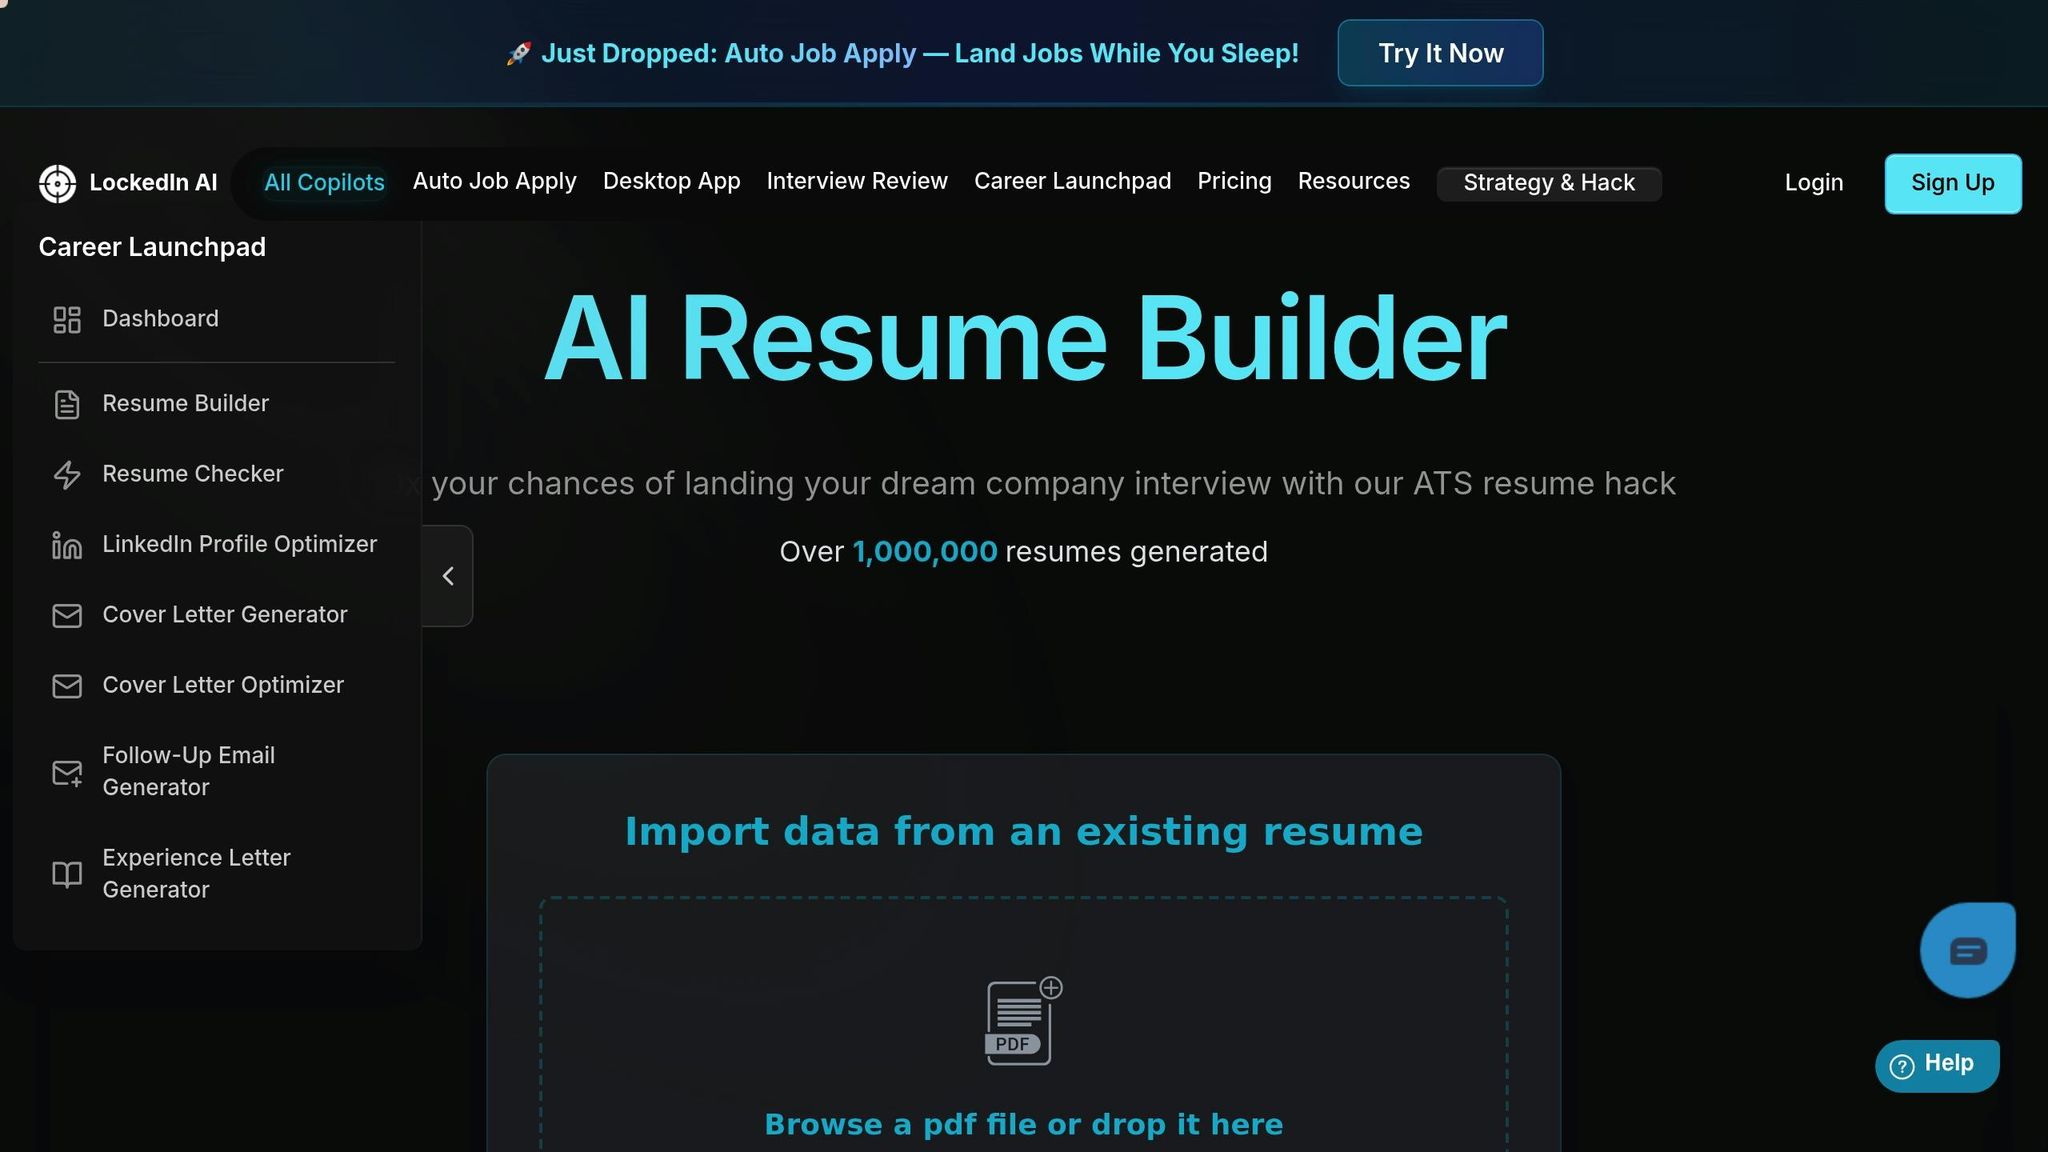Click the LockedIn AI target logo icon
The image size is (2048, 1152).
(x=57, y=183)
